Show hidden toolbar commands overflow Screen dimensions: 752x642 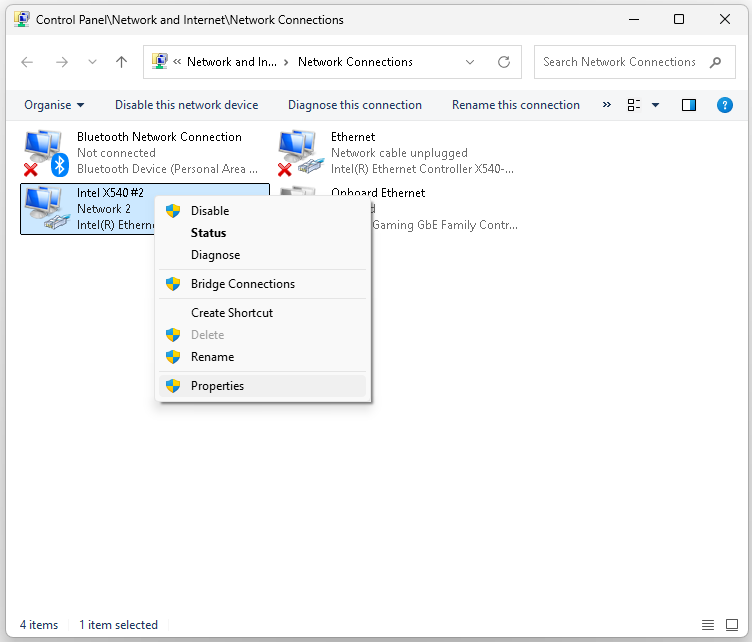pos(606,105)
